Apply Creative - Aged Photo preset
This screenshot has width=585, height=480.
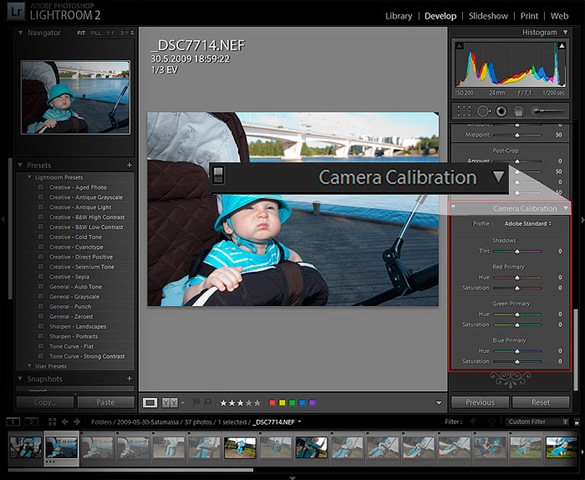(78, 187)
